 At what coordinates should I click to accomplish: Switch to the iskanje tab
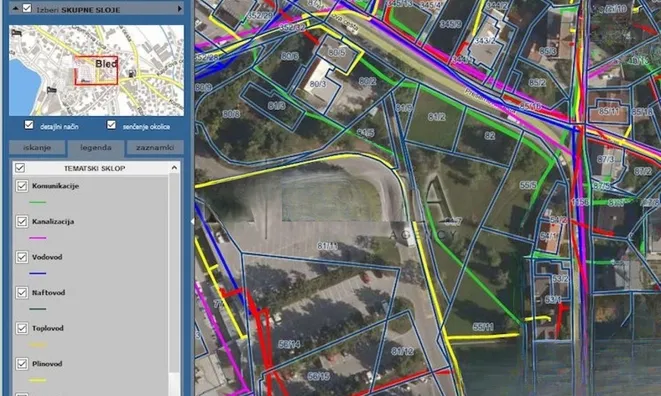click(x=37, y=148)
